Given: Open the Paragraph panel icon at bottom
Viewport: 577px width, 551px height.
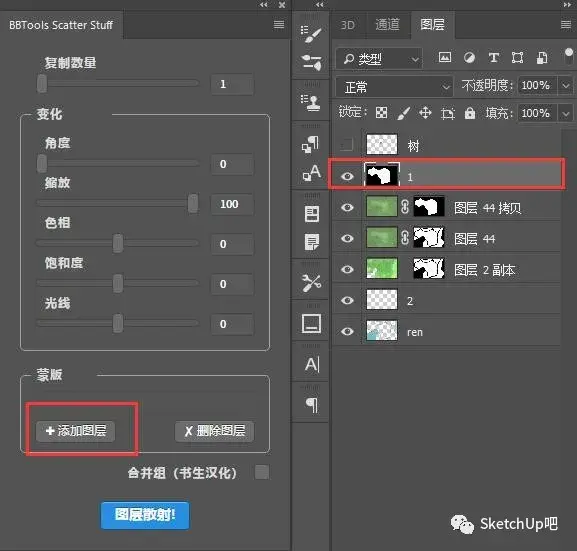Looking at the screenshot, I should coord(311,405).
